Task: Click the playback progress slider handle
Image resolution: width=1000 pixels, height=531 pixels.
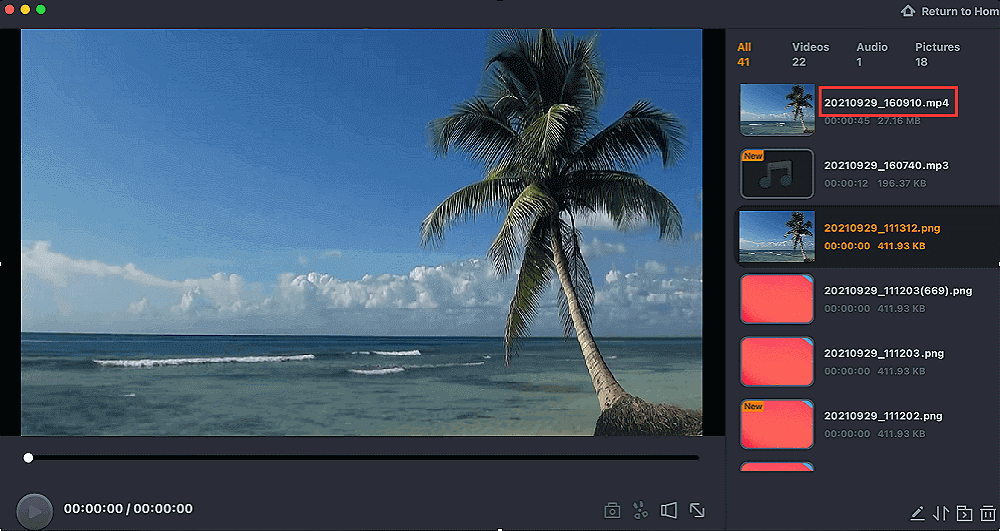Action: pos(28,458)
